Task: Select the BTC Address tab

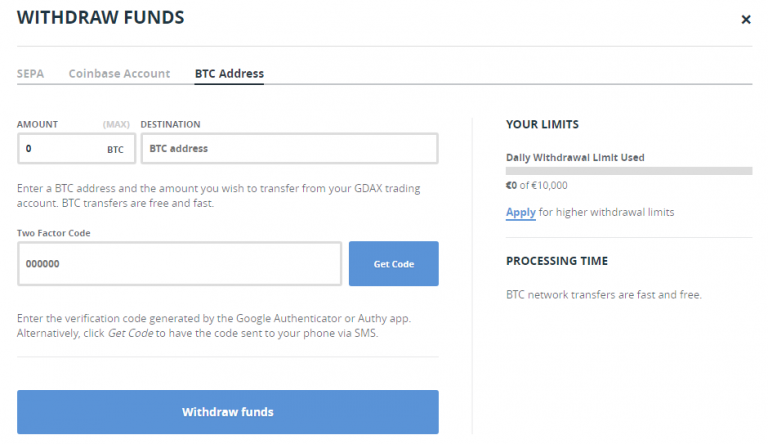Action: (229, 73)
